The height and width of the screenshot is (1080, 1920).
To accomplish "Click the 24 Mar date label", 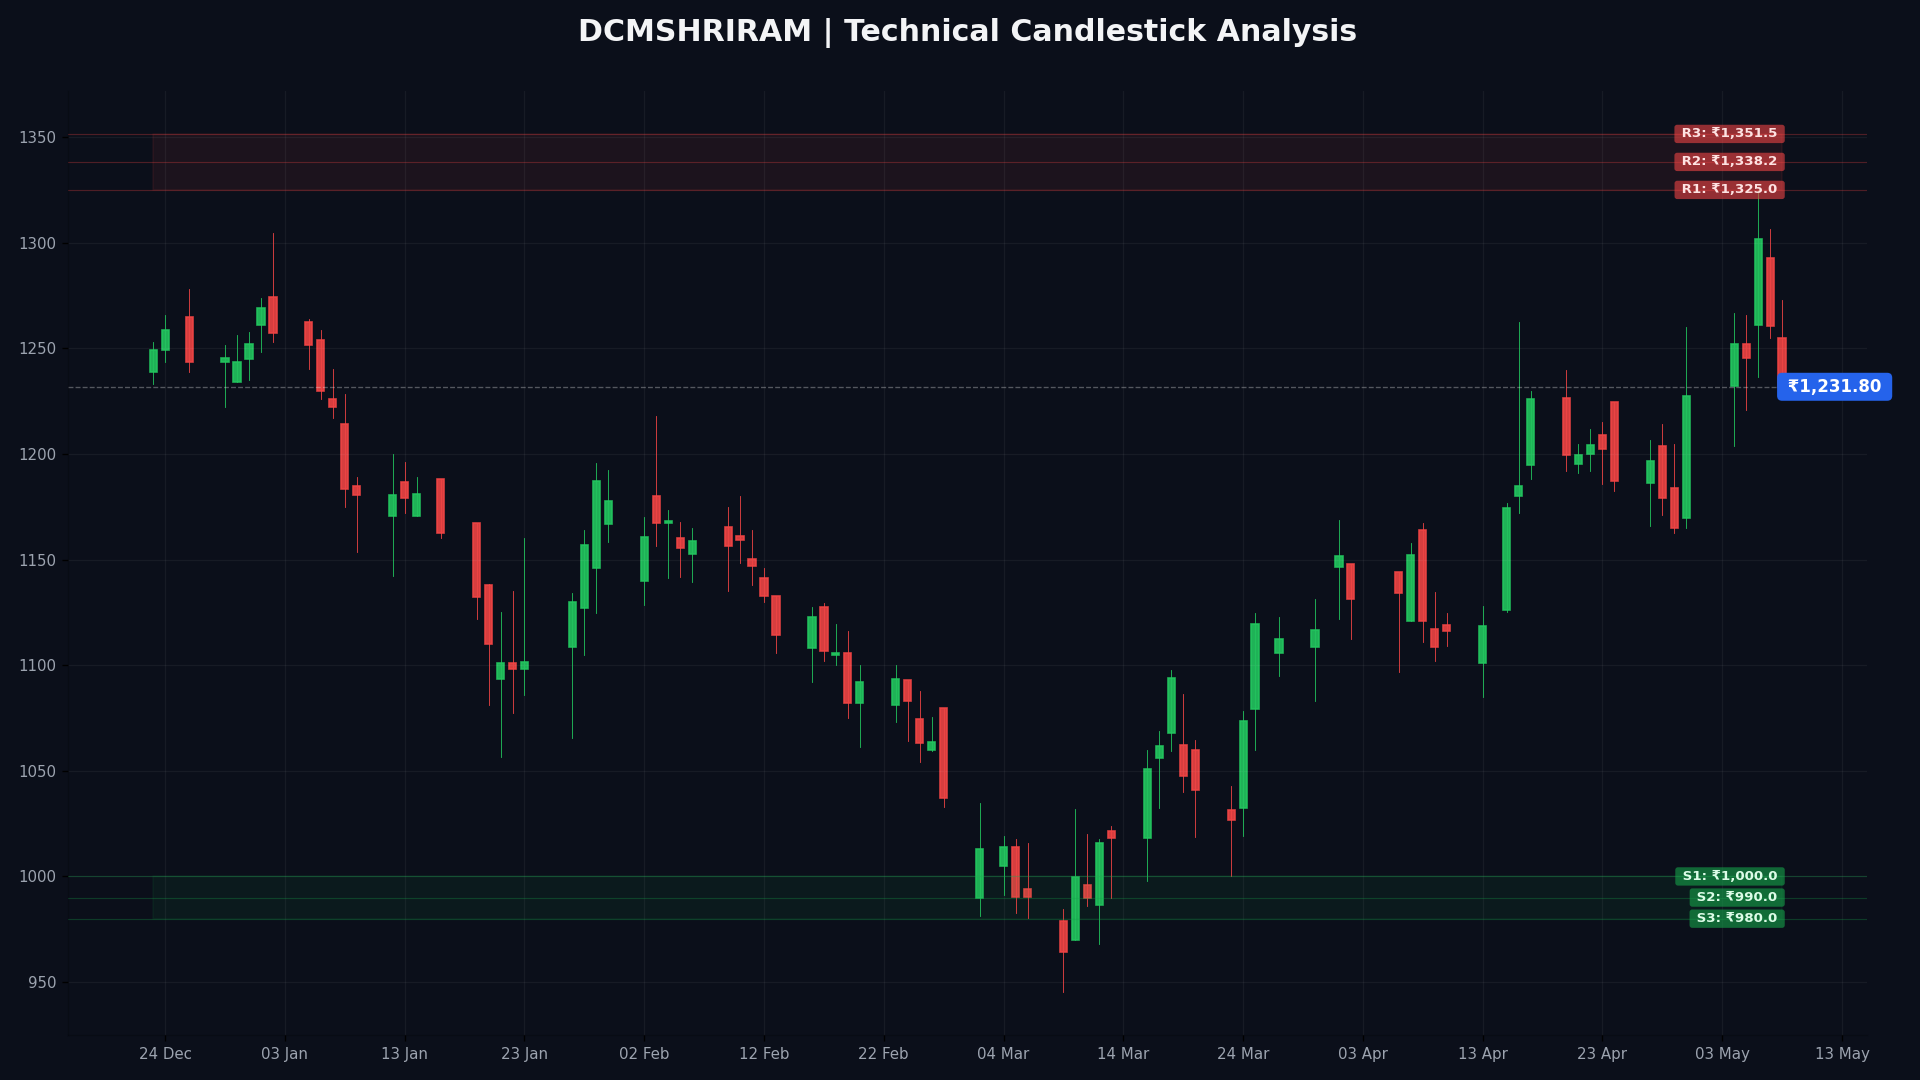I will coord(1243,1054).
